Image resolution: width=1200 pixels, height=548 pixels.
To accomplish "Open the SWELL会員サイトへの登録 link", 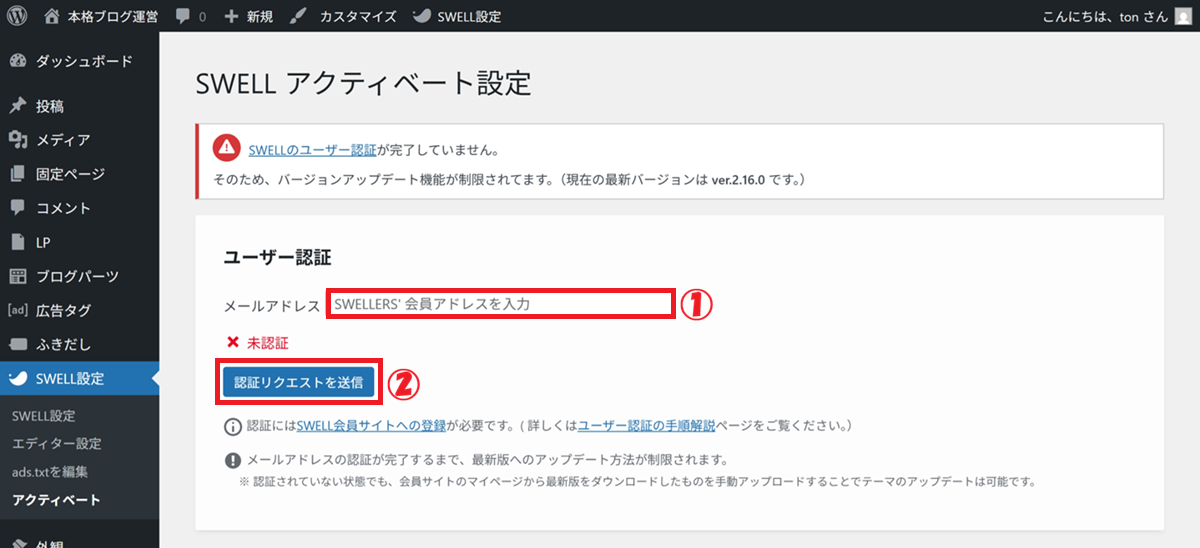I will pos(371,426).
